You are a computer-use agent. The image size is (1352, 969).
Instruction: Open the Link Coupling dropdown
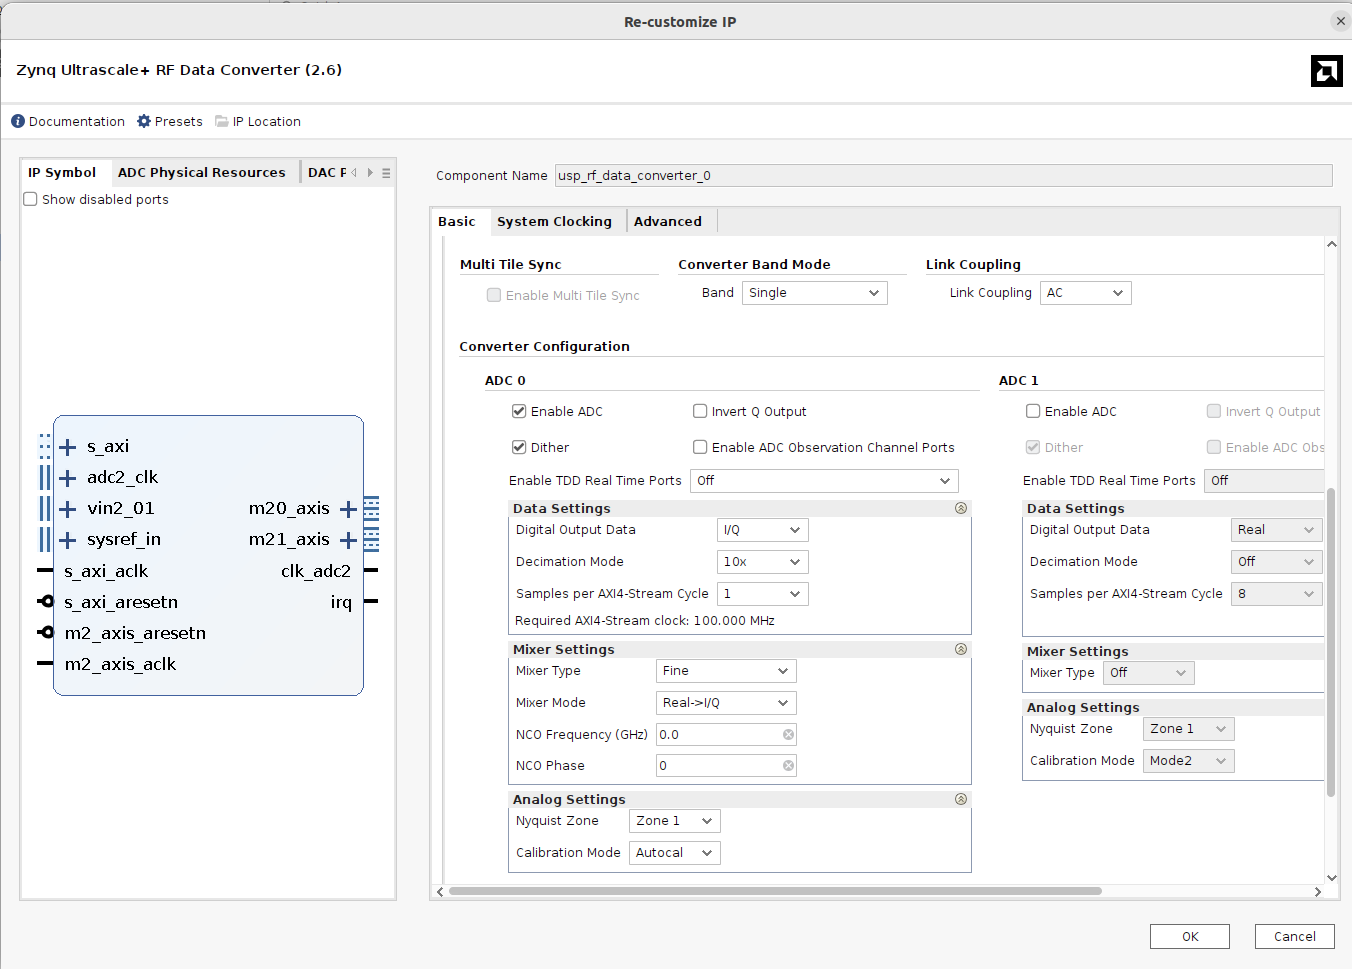pyautogui.click(x=1086, y=293)
